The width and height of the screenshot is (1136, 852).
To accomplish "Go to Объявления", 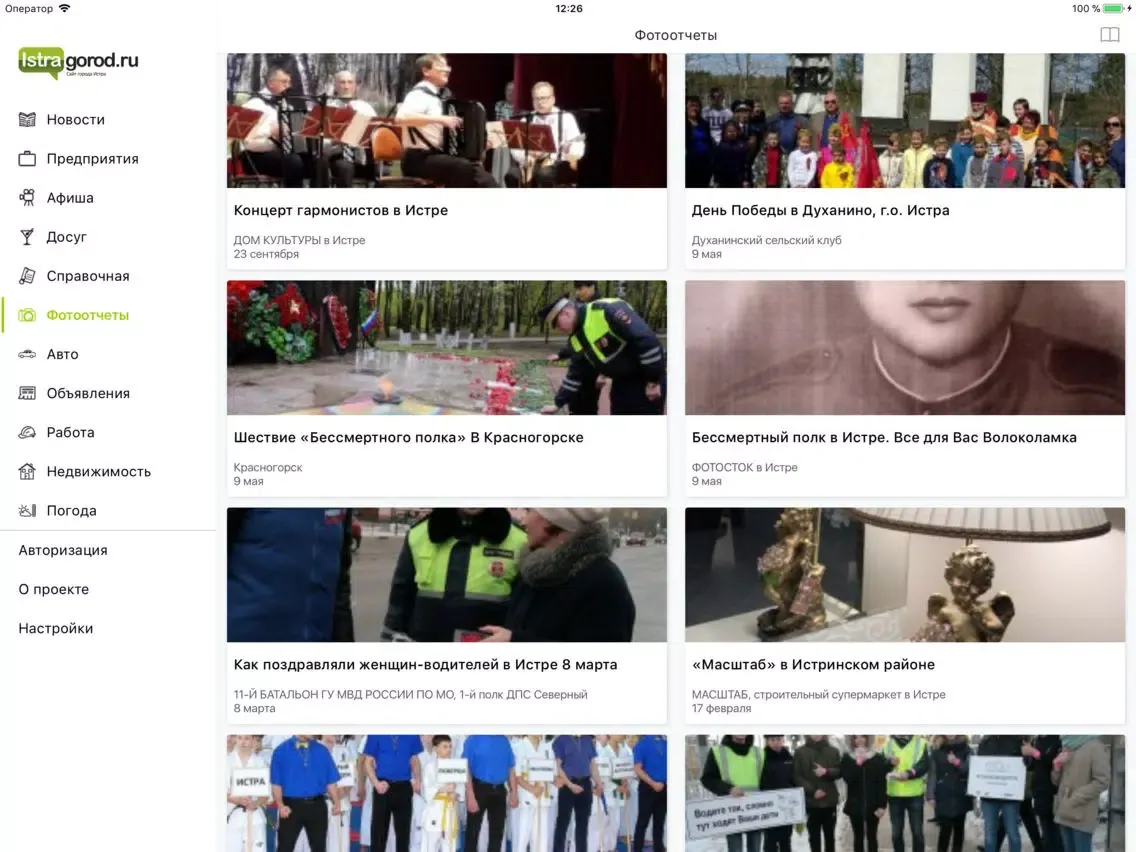I will click(88, 393).
